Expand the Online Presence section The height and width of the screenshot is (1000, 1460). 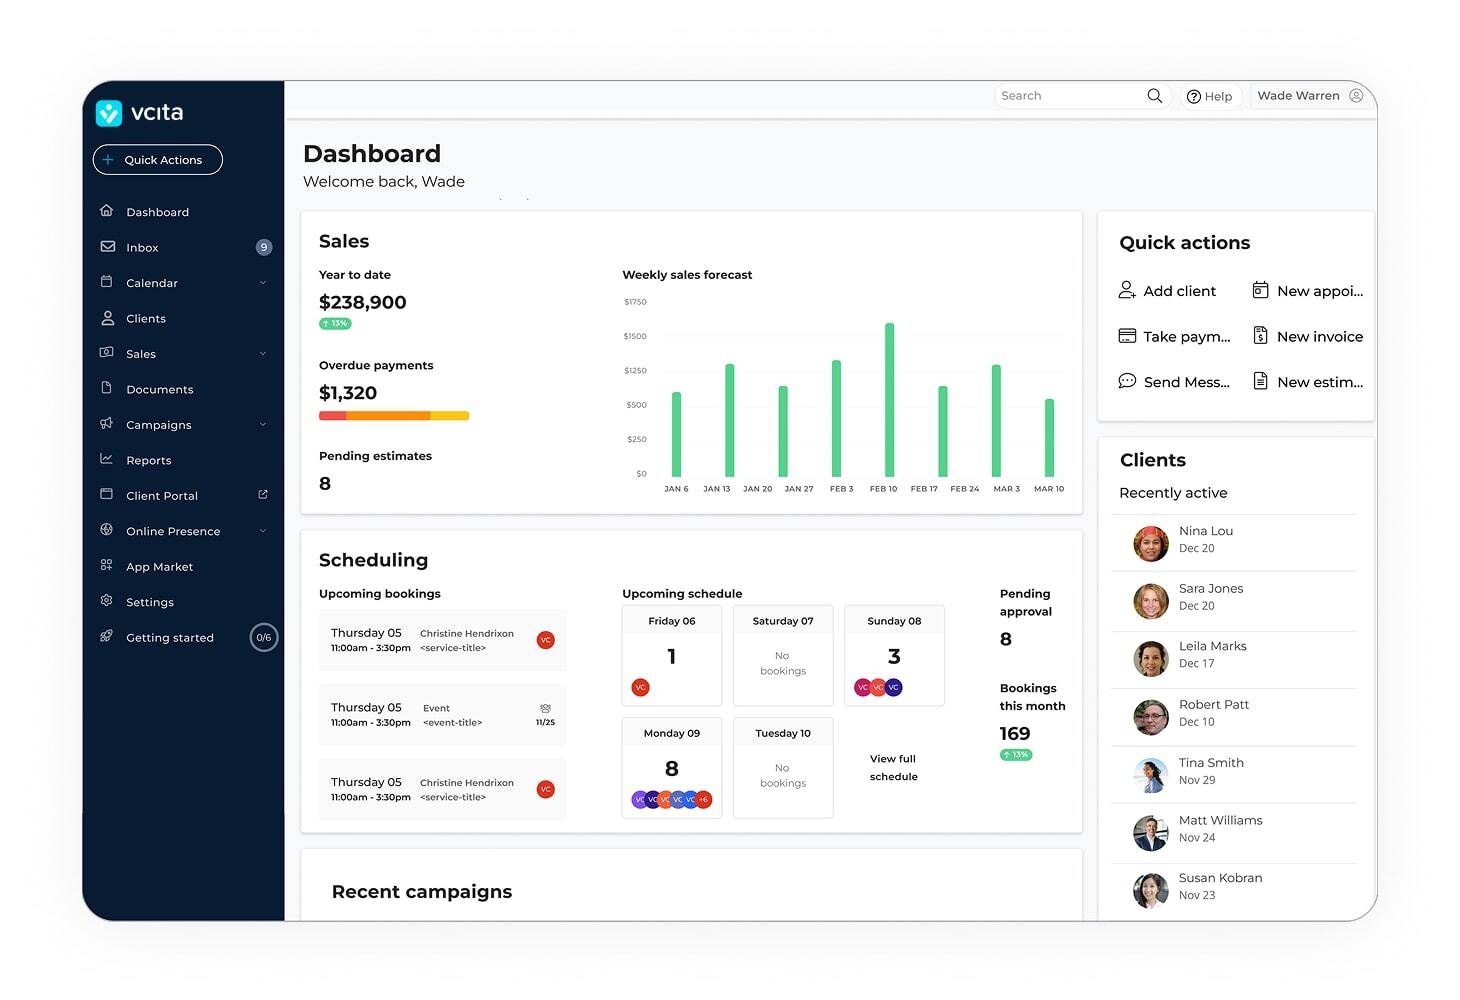click(x=263, y=531)
